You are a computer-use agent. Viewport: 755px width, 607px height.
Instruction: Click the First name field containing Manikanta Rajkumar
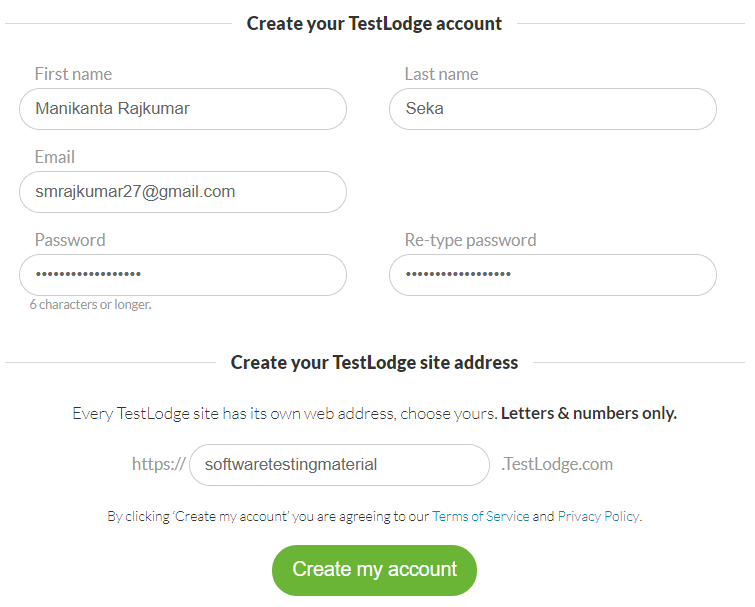183,109
